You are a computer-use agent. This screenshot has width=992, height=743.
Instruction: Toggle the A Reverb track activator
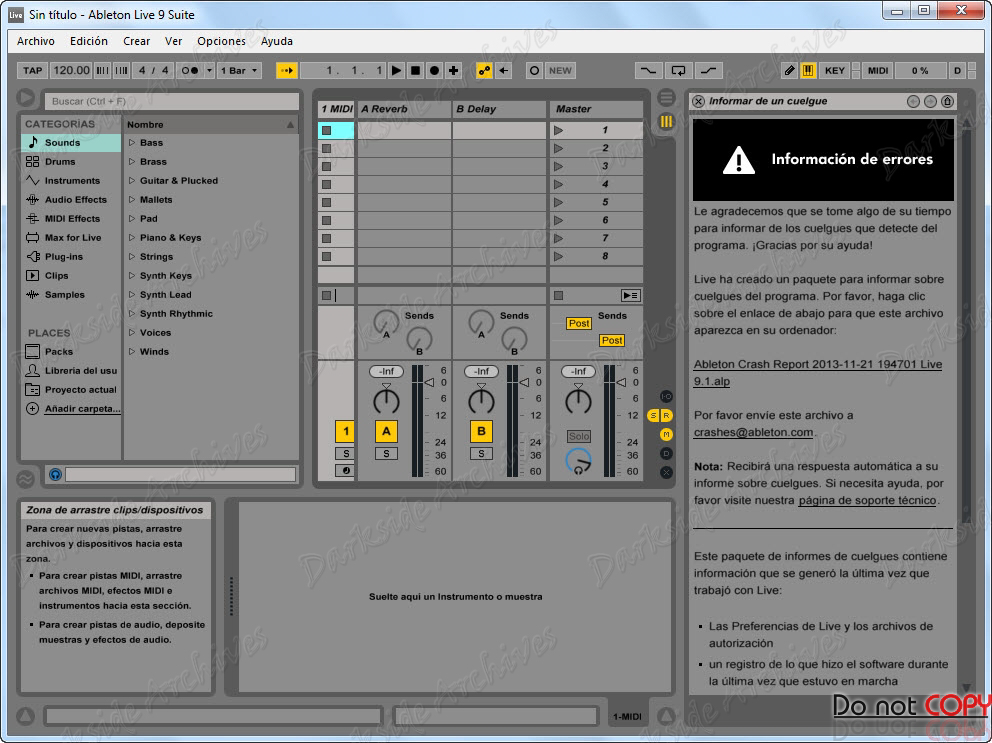point(386,432)
